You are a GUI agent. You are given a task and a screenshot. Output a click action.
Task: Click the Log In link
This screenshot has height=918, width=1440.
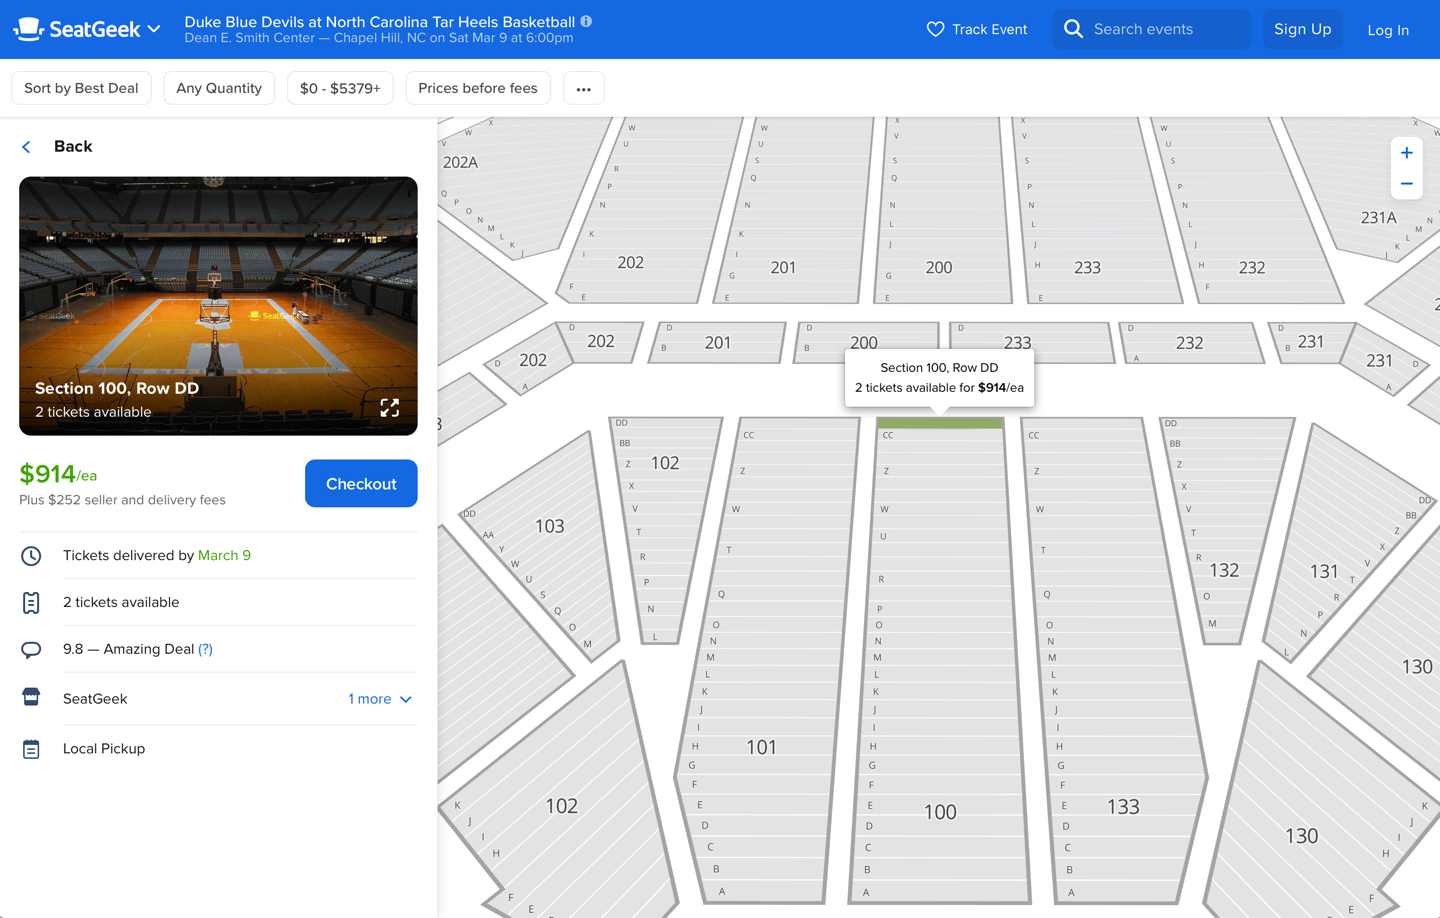1388,30
